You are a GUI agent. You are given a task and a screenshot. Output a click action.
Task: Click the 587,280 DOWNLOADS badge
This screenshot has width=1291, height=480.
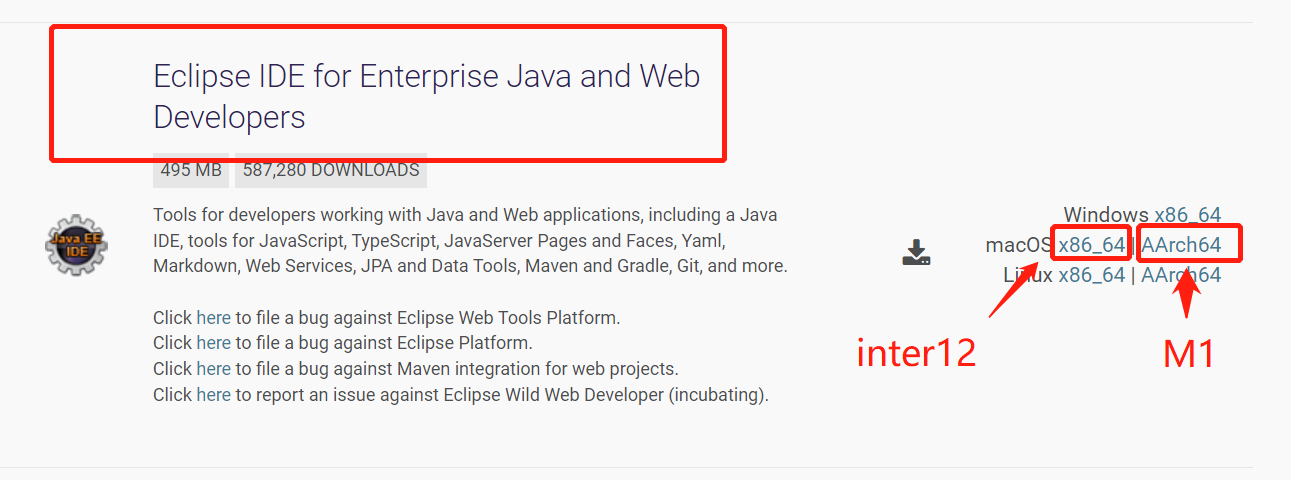tap(331, 170)
